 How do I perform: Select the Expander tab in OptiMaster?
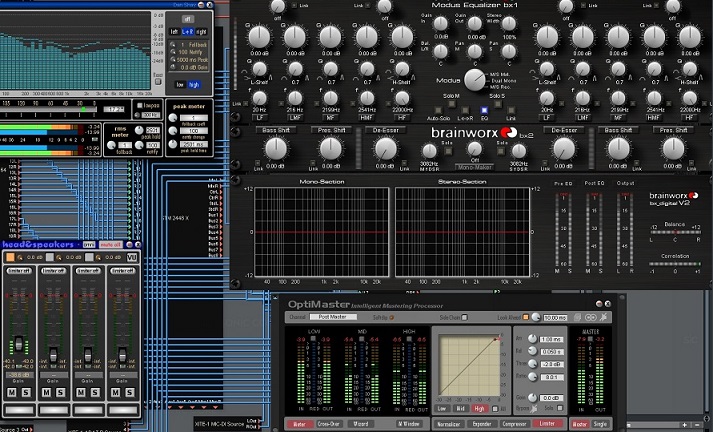(482, 424)
